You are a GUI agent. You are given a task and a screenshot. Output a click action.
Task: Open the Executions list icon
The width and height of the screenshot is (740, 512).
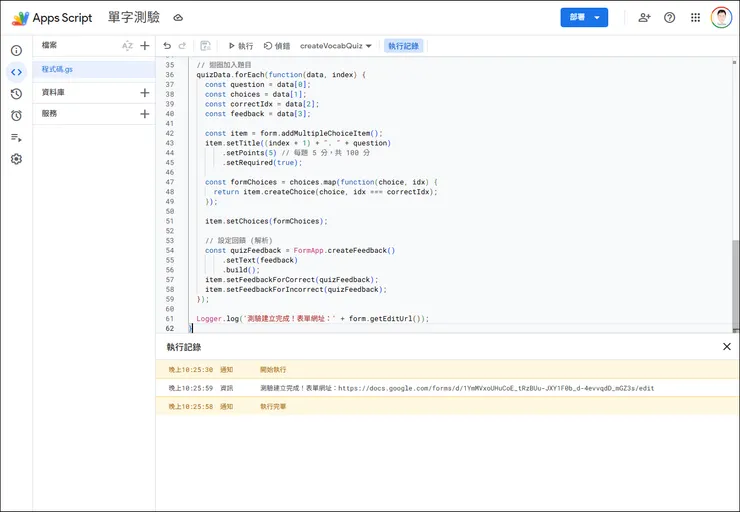click(x=17, y=137)
